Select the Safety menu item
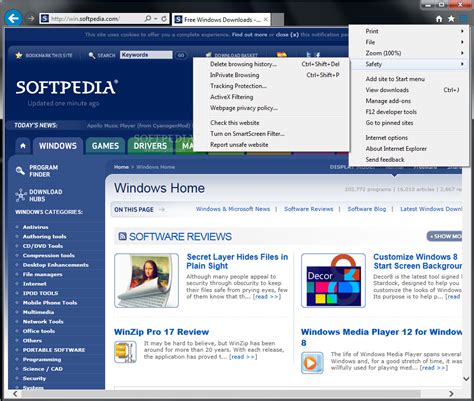The height and width of the screenshot is (401, 474). tap(409, 64)
